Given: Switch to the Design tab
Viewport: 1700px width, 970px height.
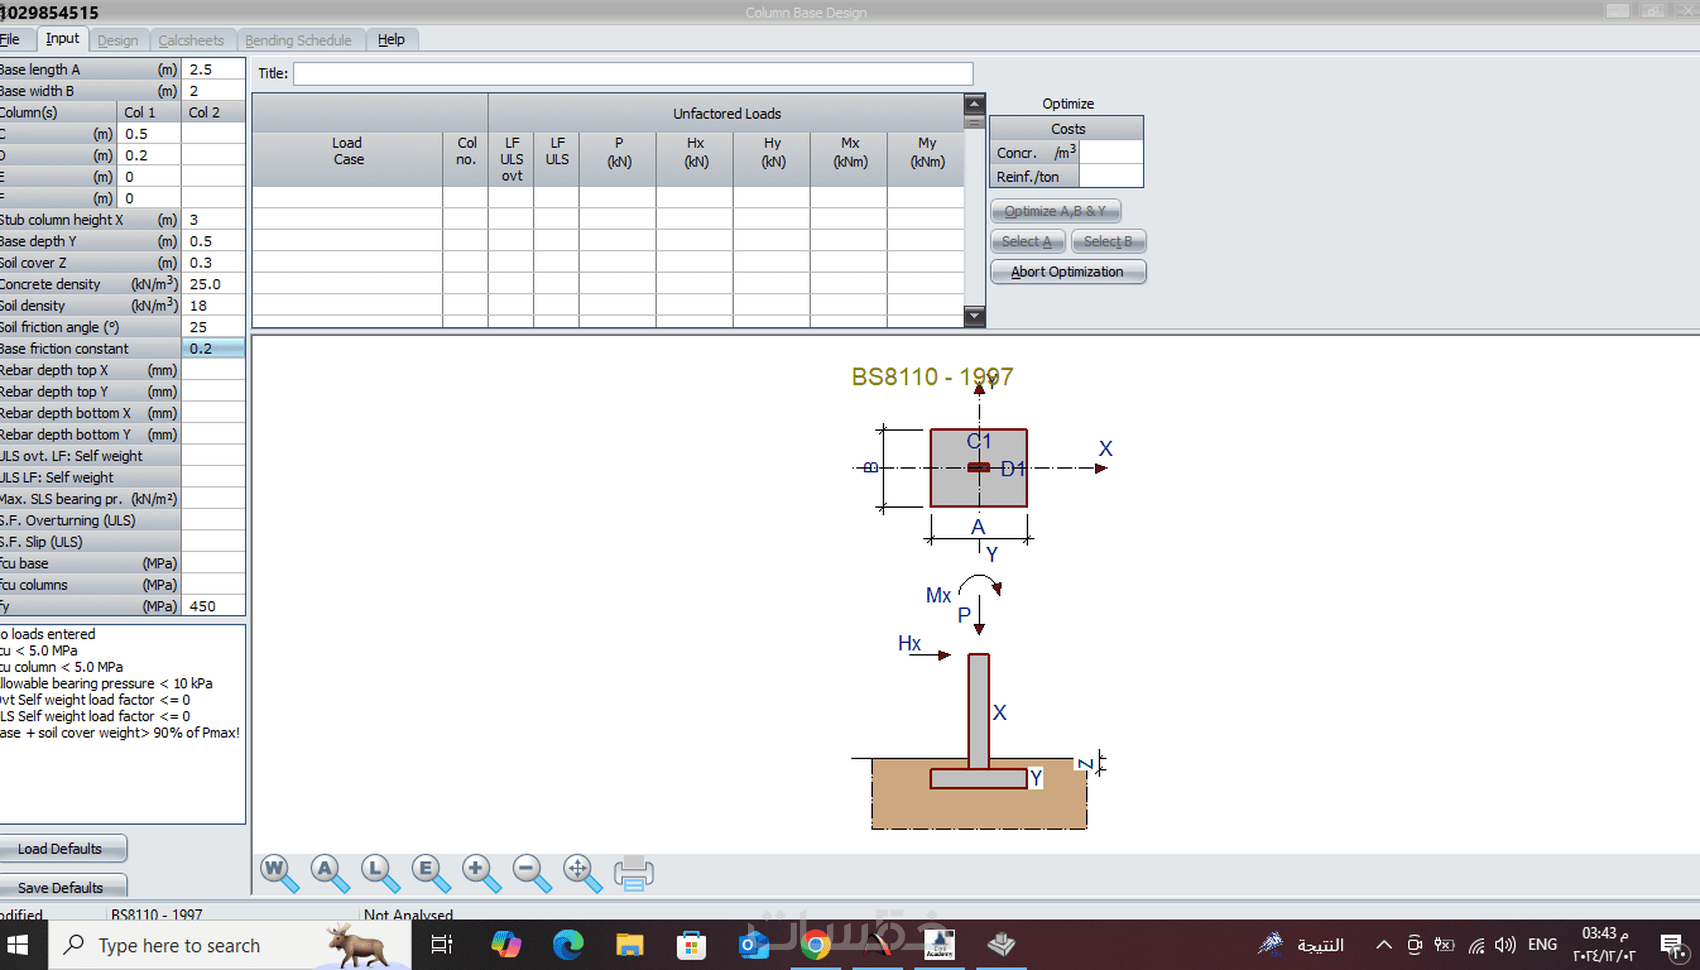Looking at the screenshot, I should coord(118,40).
